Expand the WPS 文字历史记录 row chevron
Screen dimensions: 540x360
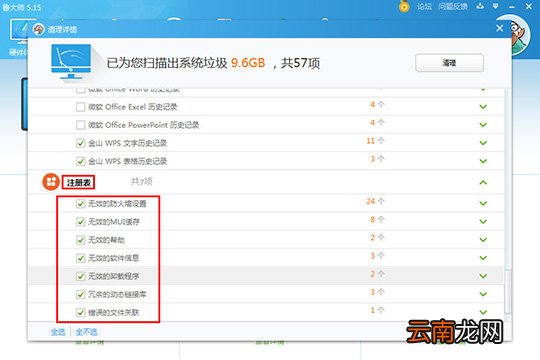click(x=483, y=143)
